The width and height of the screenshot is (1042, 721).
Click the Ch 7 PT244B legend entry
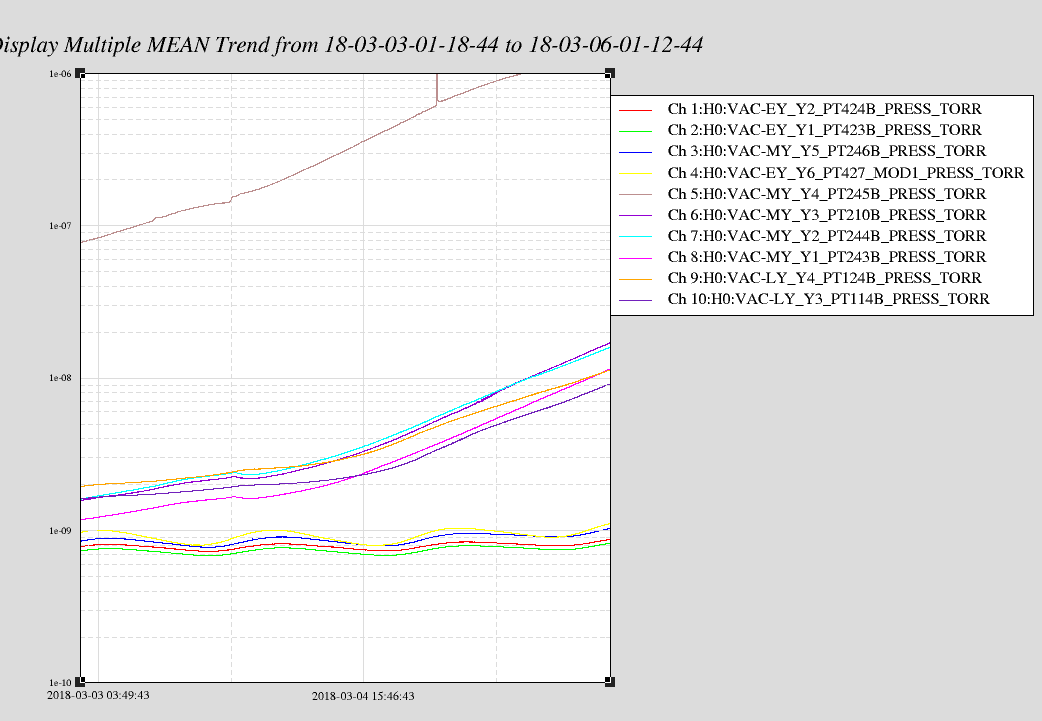[x=803, y=236]
